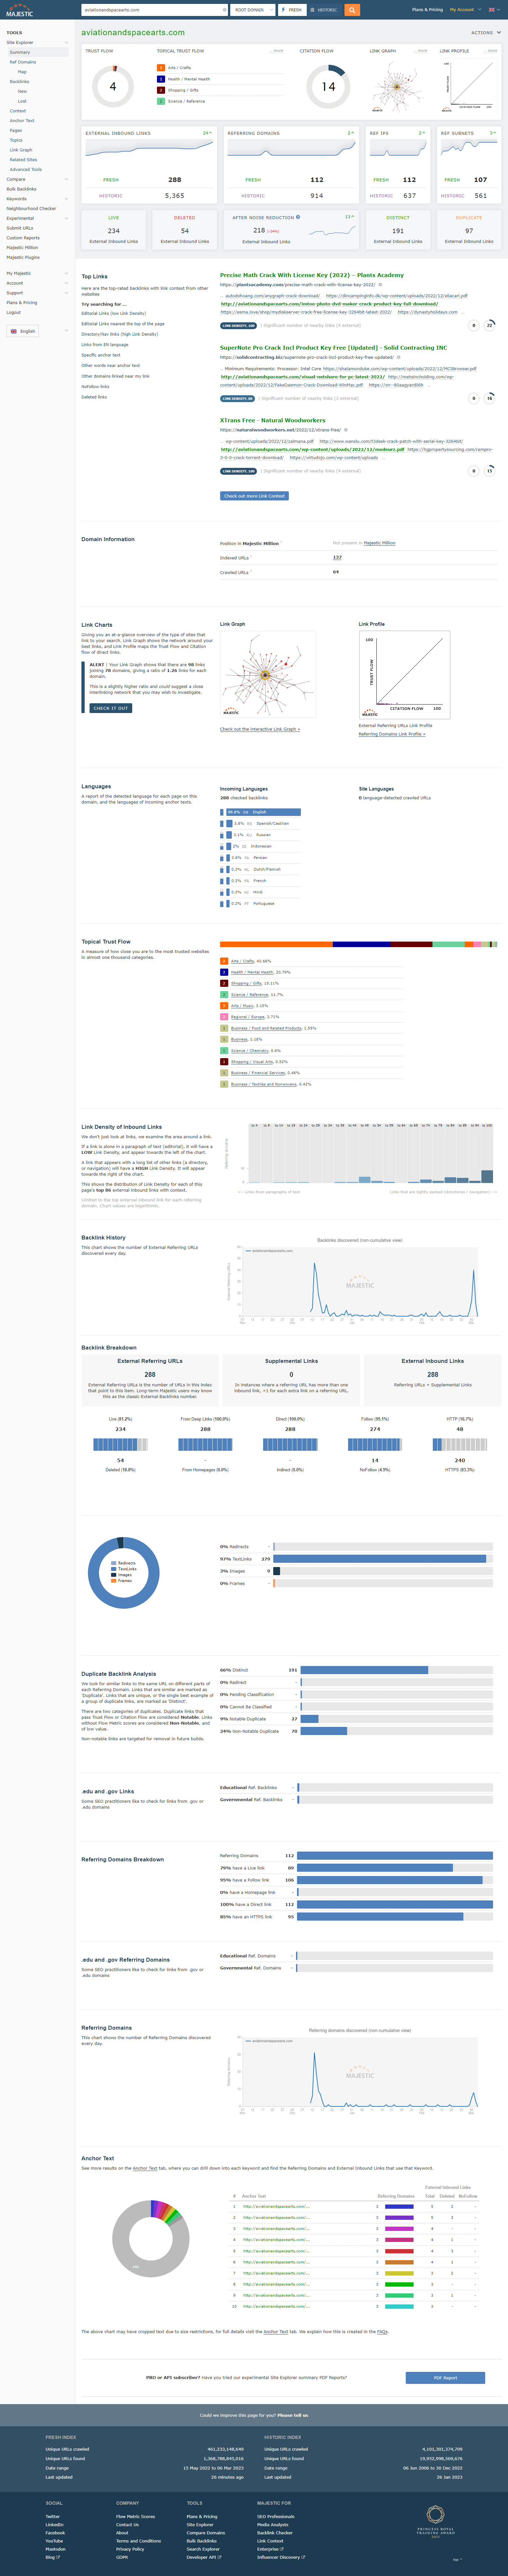Click the Link Density 100 badge under Plants Academy

[x=238, y=325]
